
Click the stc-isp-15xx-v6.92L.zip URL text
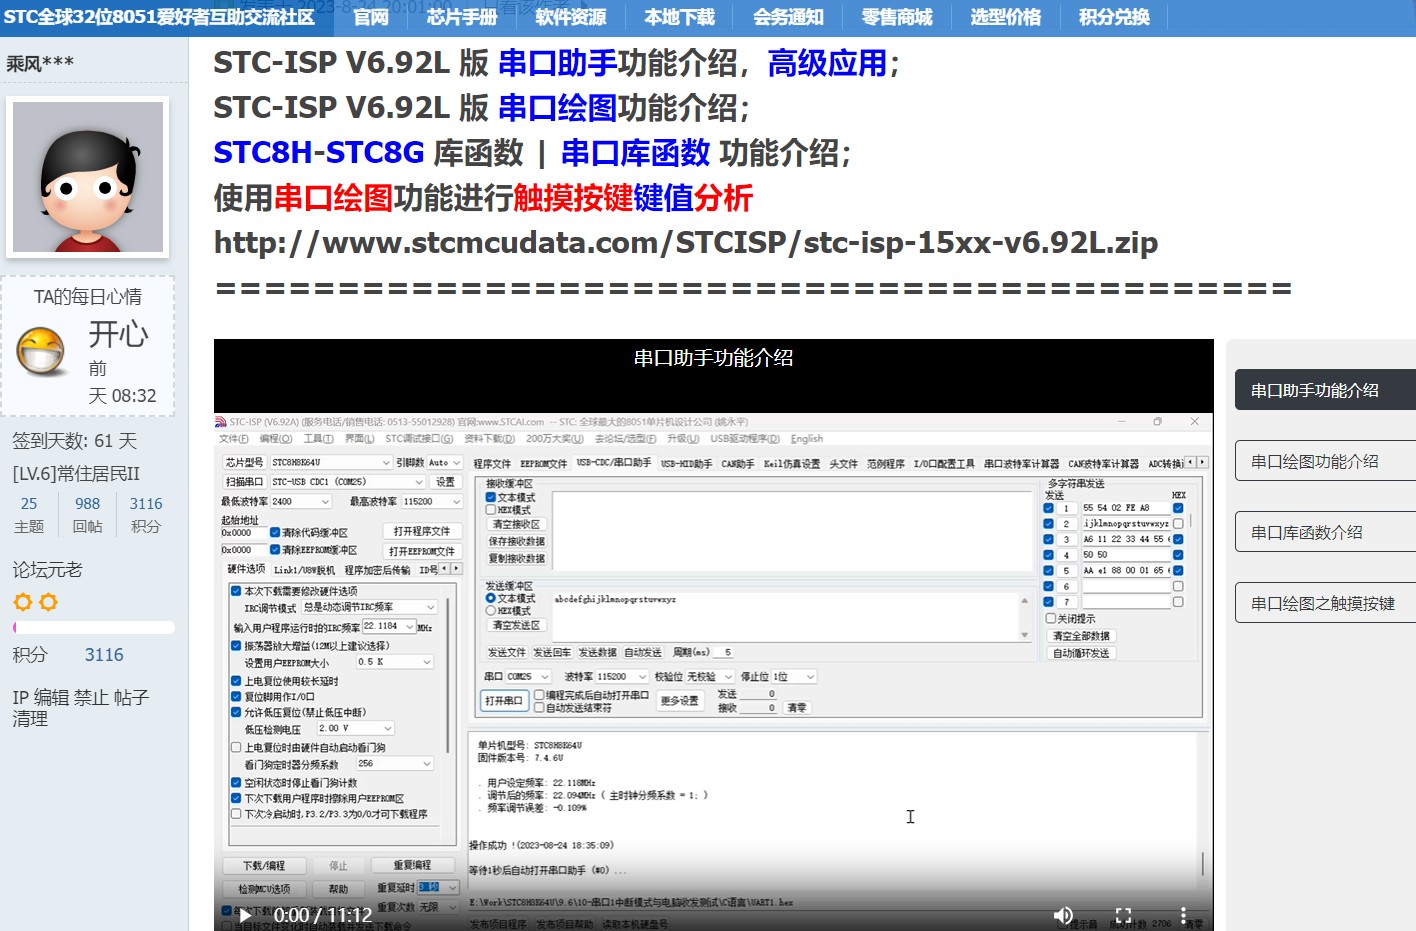tap(686, 242)
